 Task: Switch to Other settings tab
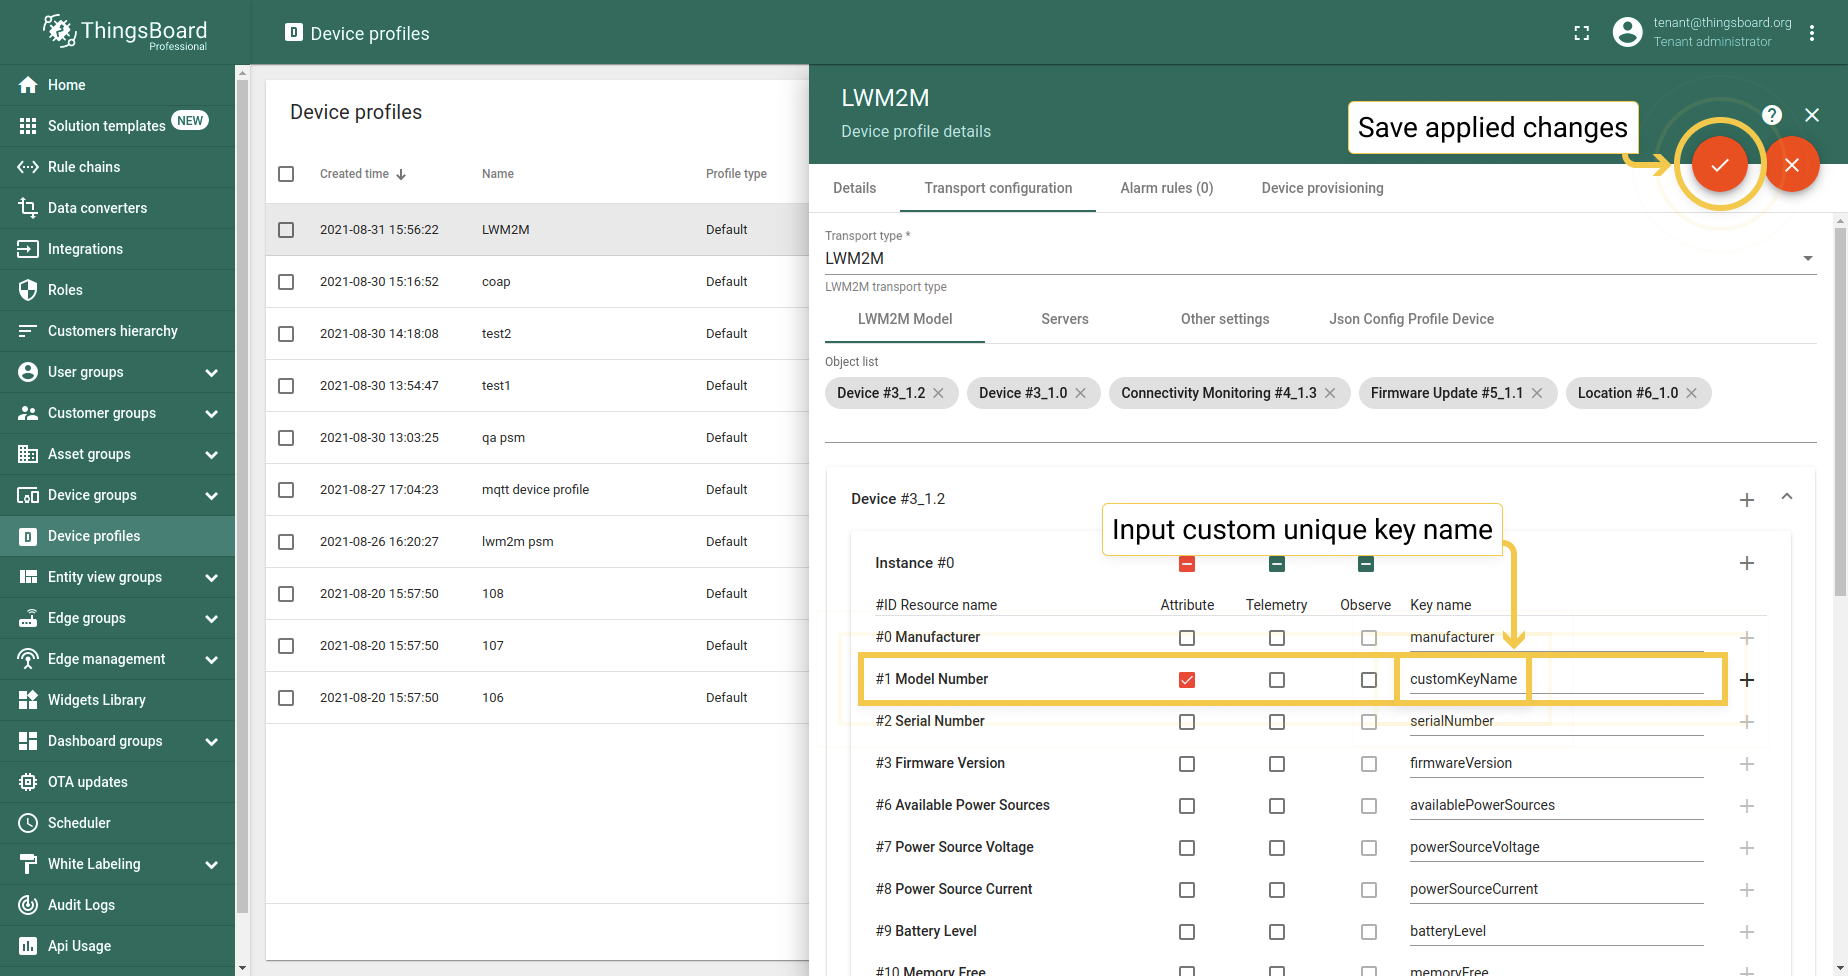[x=1224, y=319]
